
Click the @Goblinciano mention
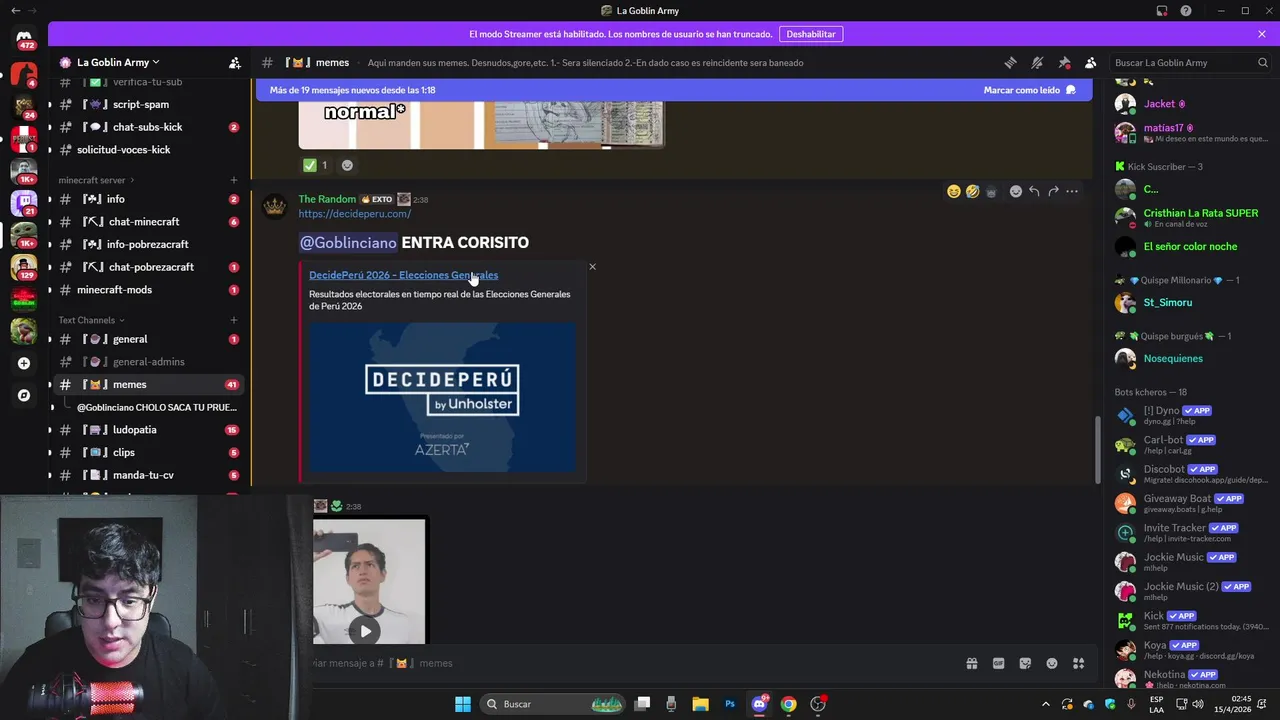348,242
